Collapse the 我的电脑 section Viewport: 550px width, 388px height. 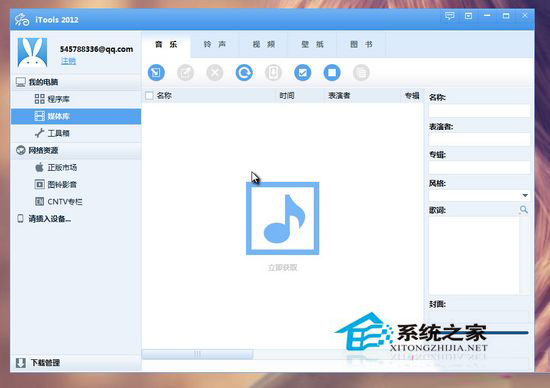tap(76, 82)
